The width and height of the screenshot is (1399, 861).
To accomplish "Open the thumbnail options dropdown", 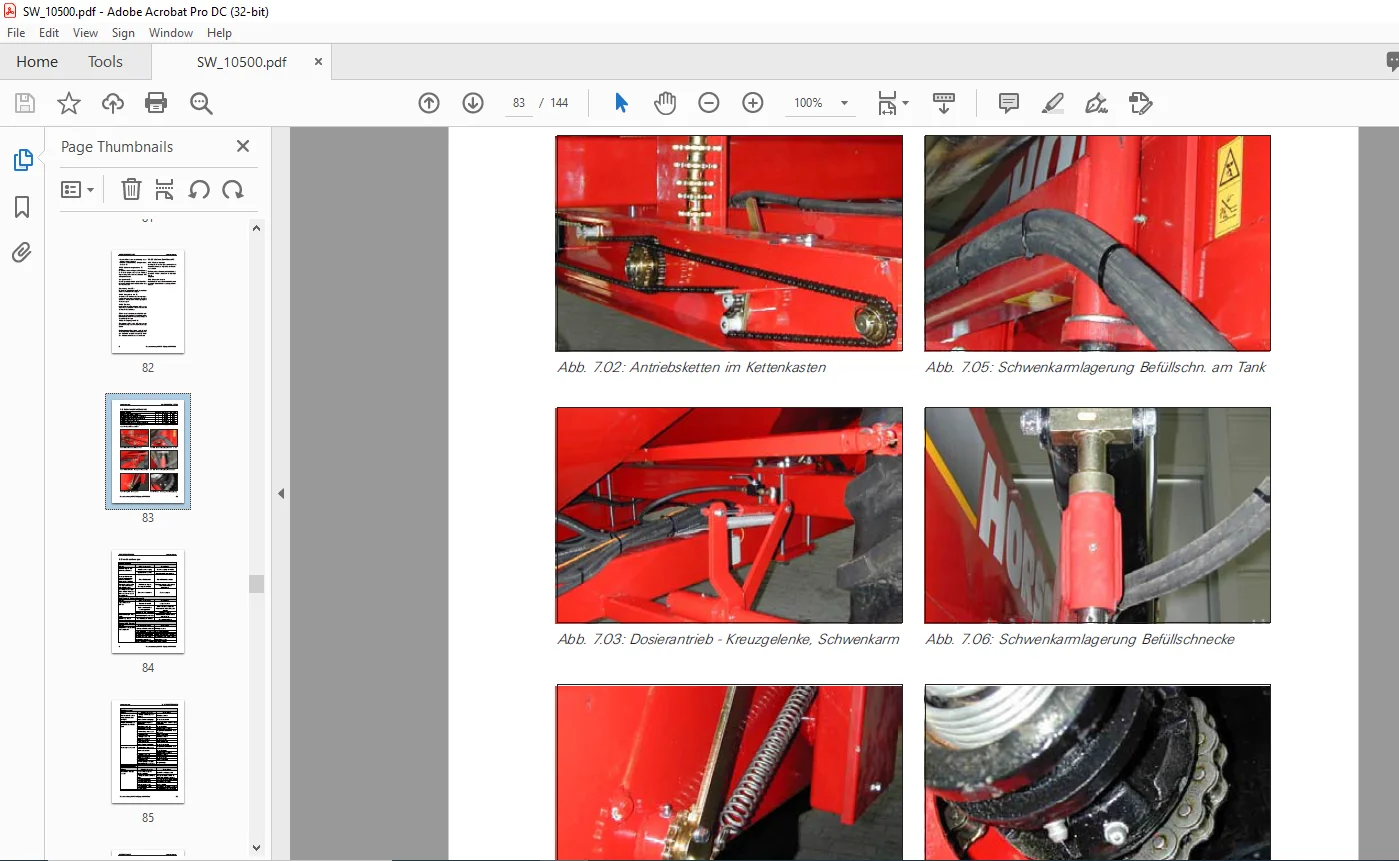I will (77, 189).
